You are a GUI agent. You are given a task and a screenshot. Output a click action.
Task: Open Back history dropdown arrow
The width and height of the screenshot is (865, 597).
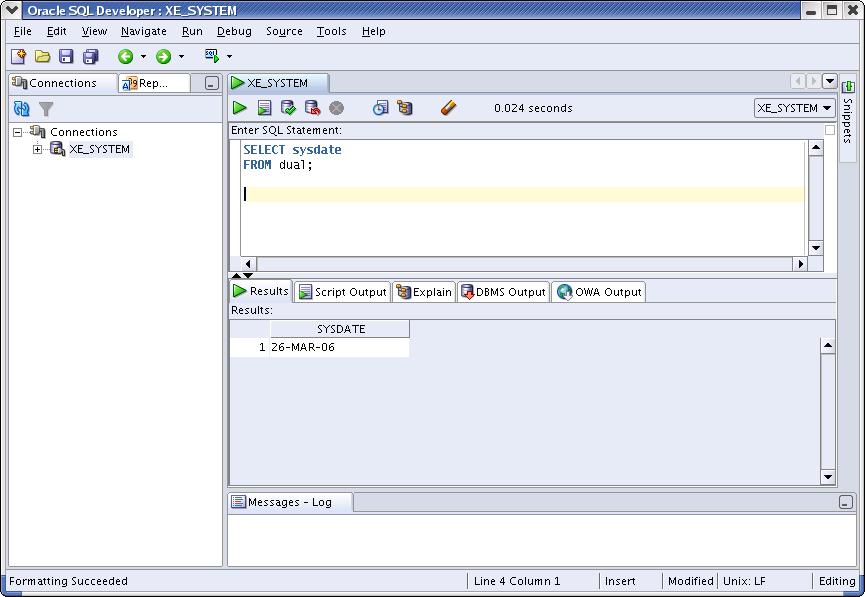(143, 56)
